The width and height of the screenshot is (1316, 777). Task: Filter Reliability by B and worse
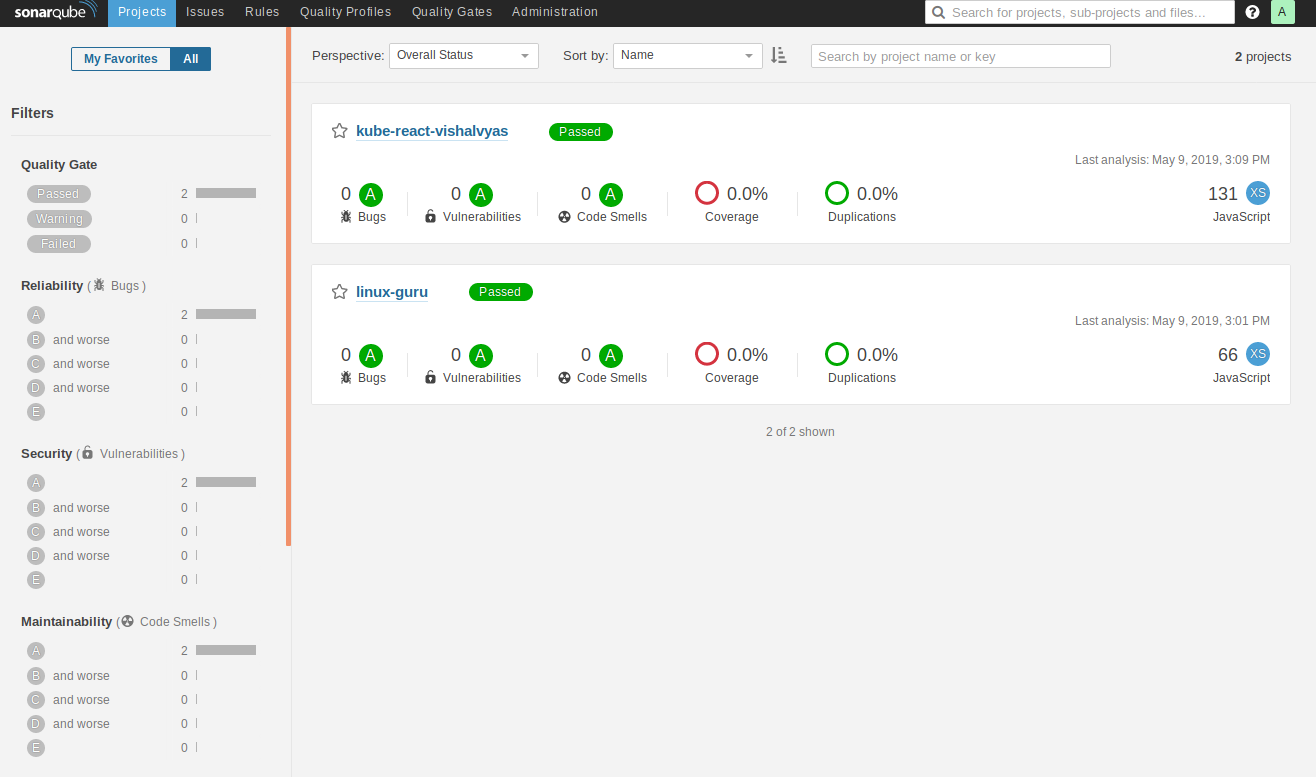tap(68, 340)
